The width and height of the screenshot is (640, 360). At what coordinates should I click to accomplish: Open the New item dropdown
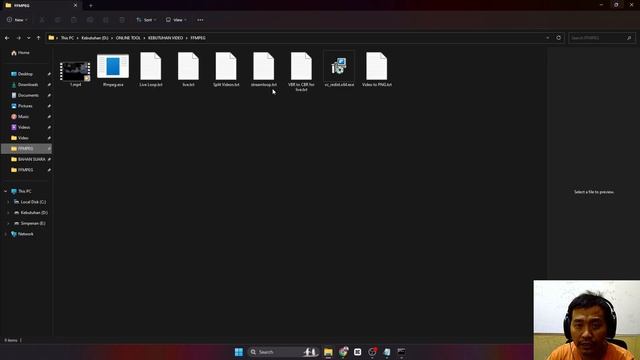pos(17,20)
